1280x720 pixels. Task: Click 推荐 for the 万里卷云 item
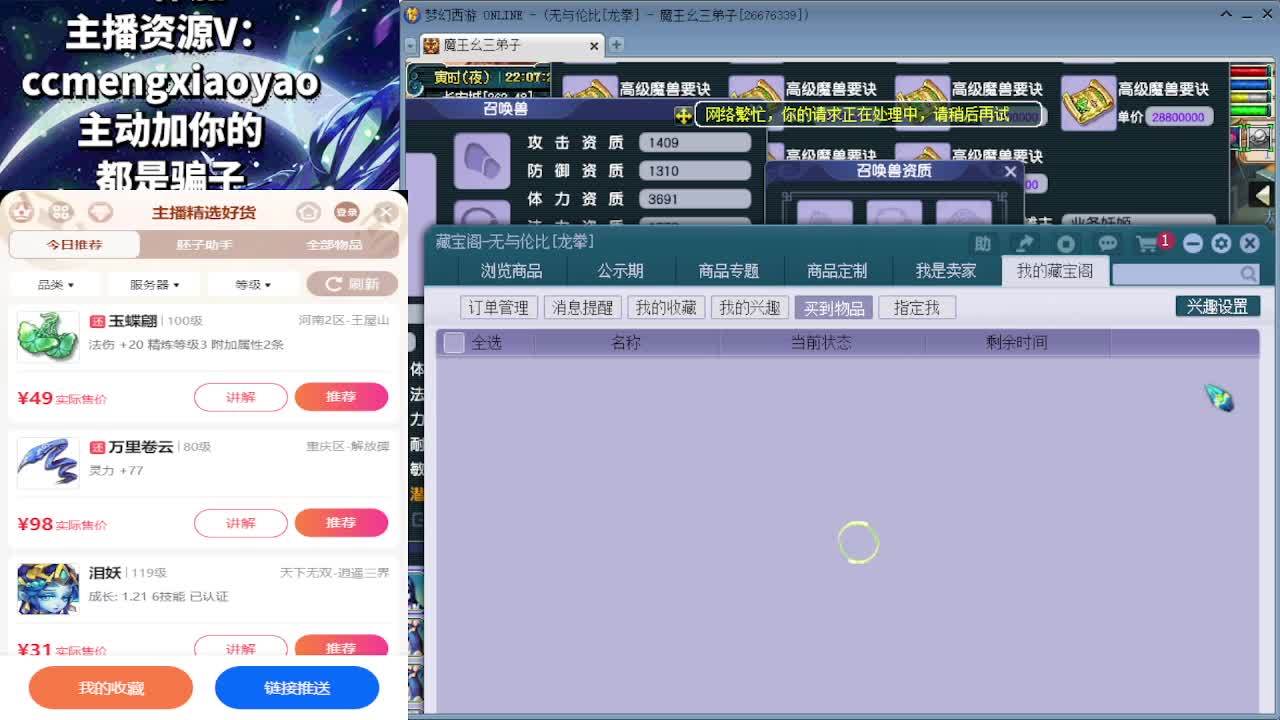click(341, 523)
